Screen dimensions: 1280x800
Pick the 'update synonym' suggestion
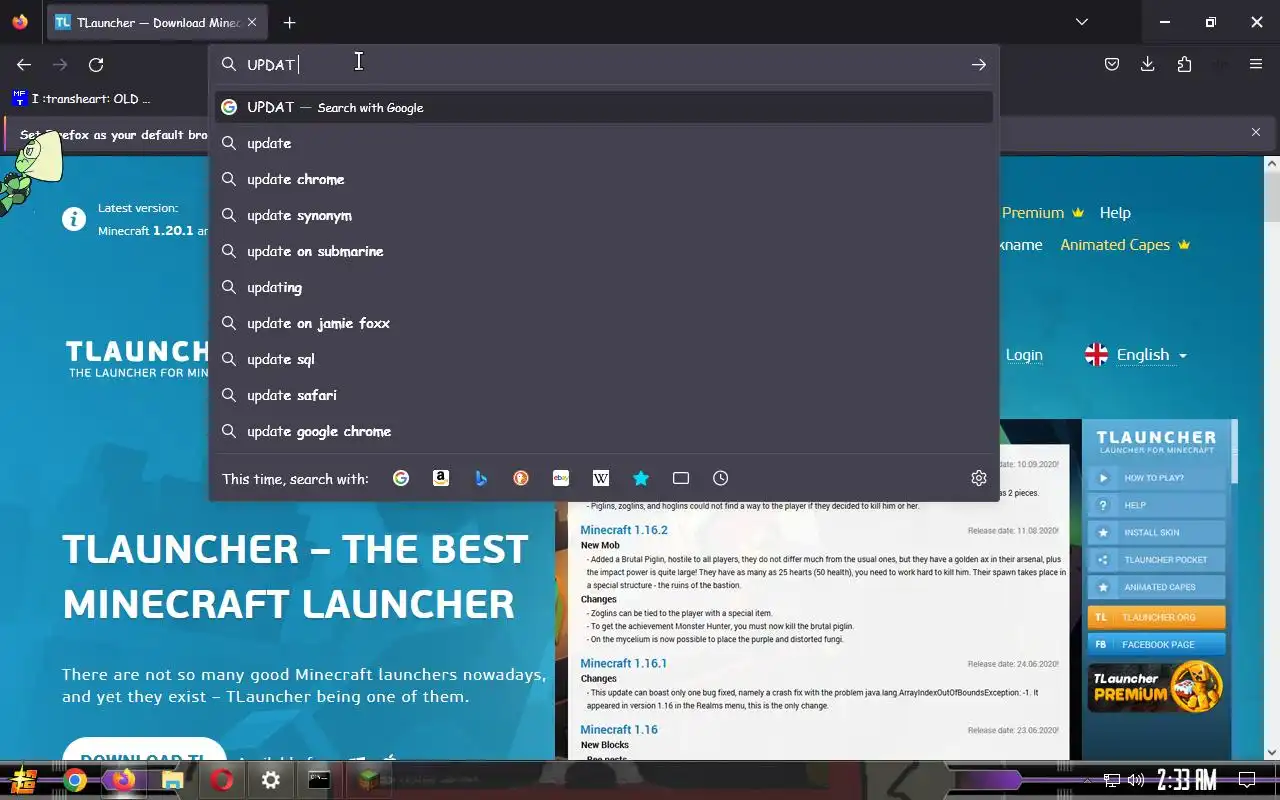[x=604, y=215]
